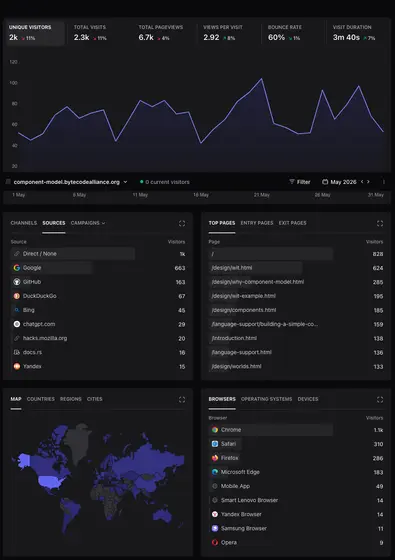This screenshot has height=560, width=395.
Task: Click the Direct / None link icon
Action: [x=17, y=254]
